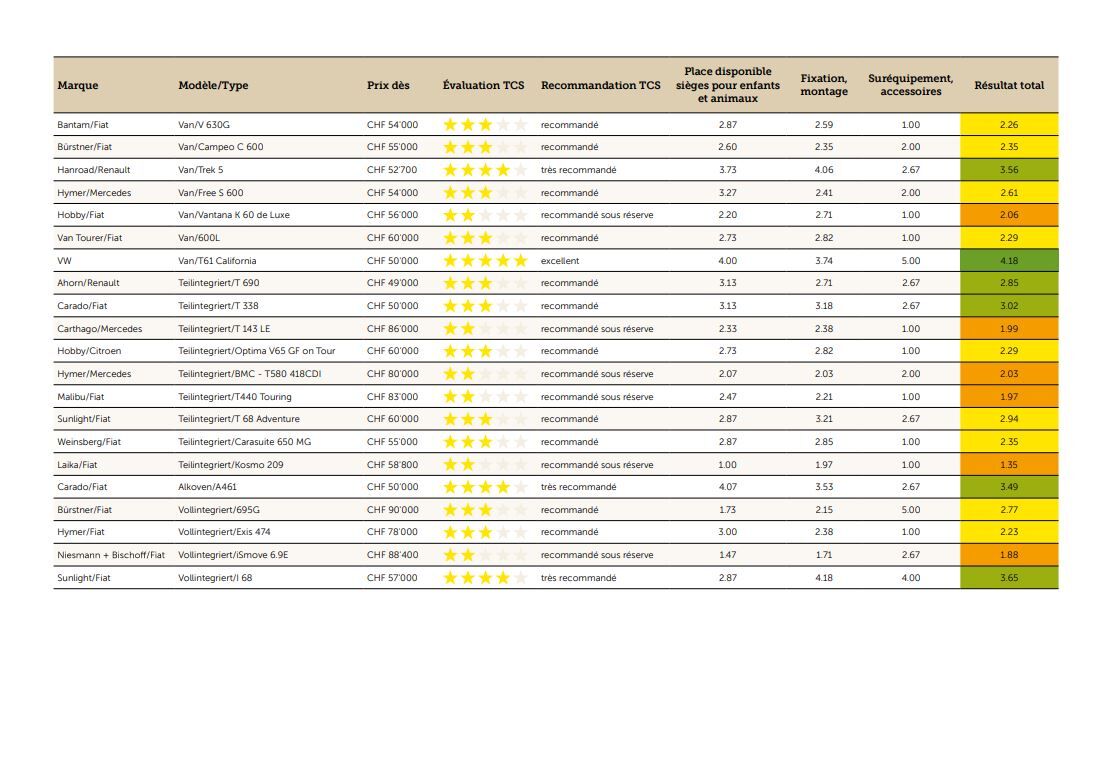The image size is (1115, 781).
Task: Click the 'Alkoven/A461' model cell
Action: (x=208, y=487)
